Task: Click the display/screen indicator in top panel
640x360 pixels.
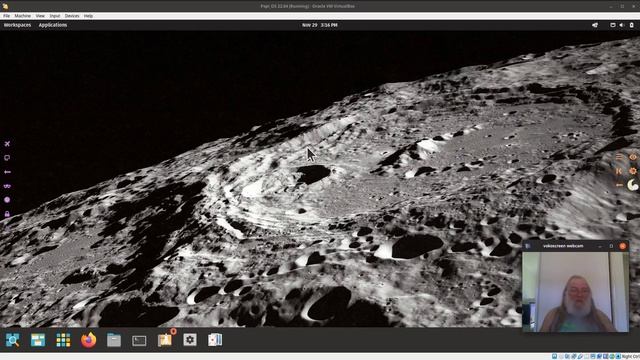Action: 613,25
